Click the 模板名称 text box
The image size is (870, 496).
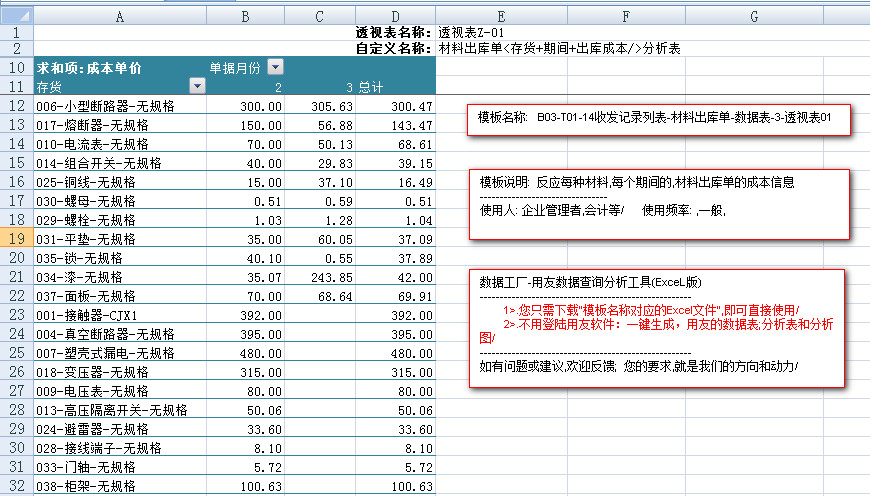658,118
